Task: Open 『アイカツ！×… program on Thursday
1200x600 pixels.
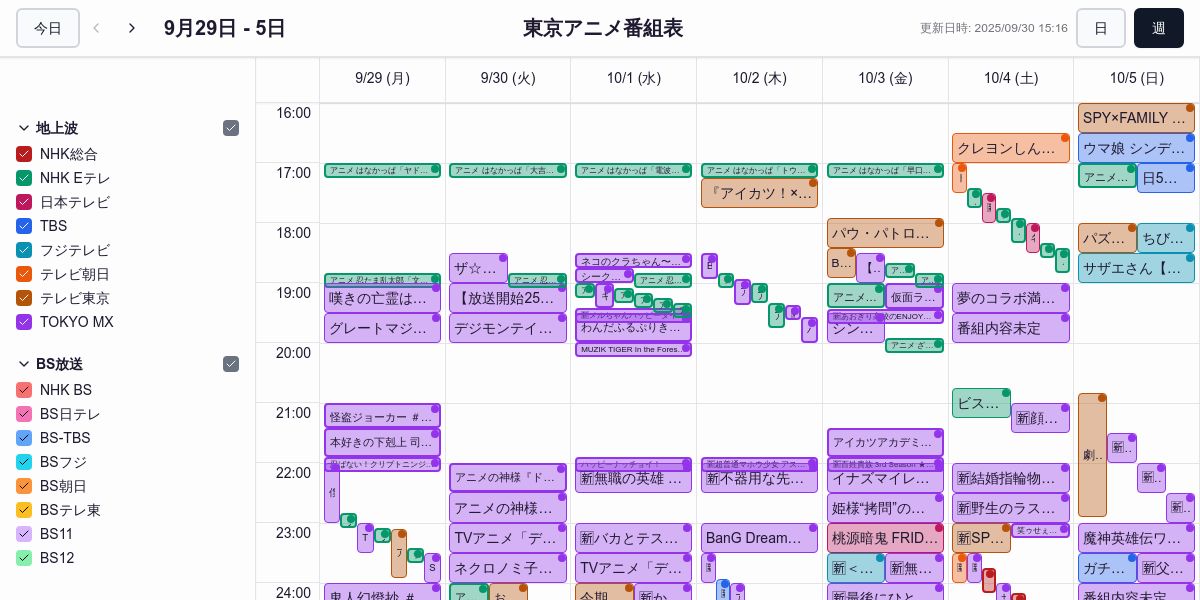Action: click(x=759, y=193)
